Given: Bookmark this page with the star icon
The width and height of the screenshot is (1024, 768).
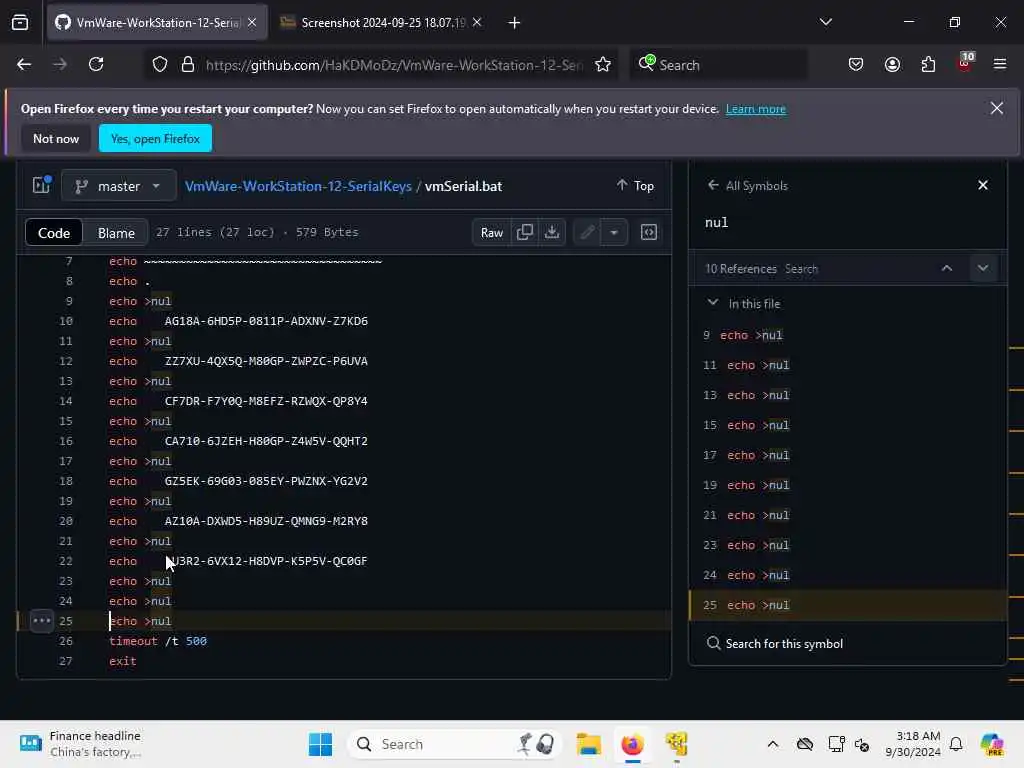Looking at the screenshot, I should (603, 65).
